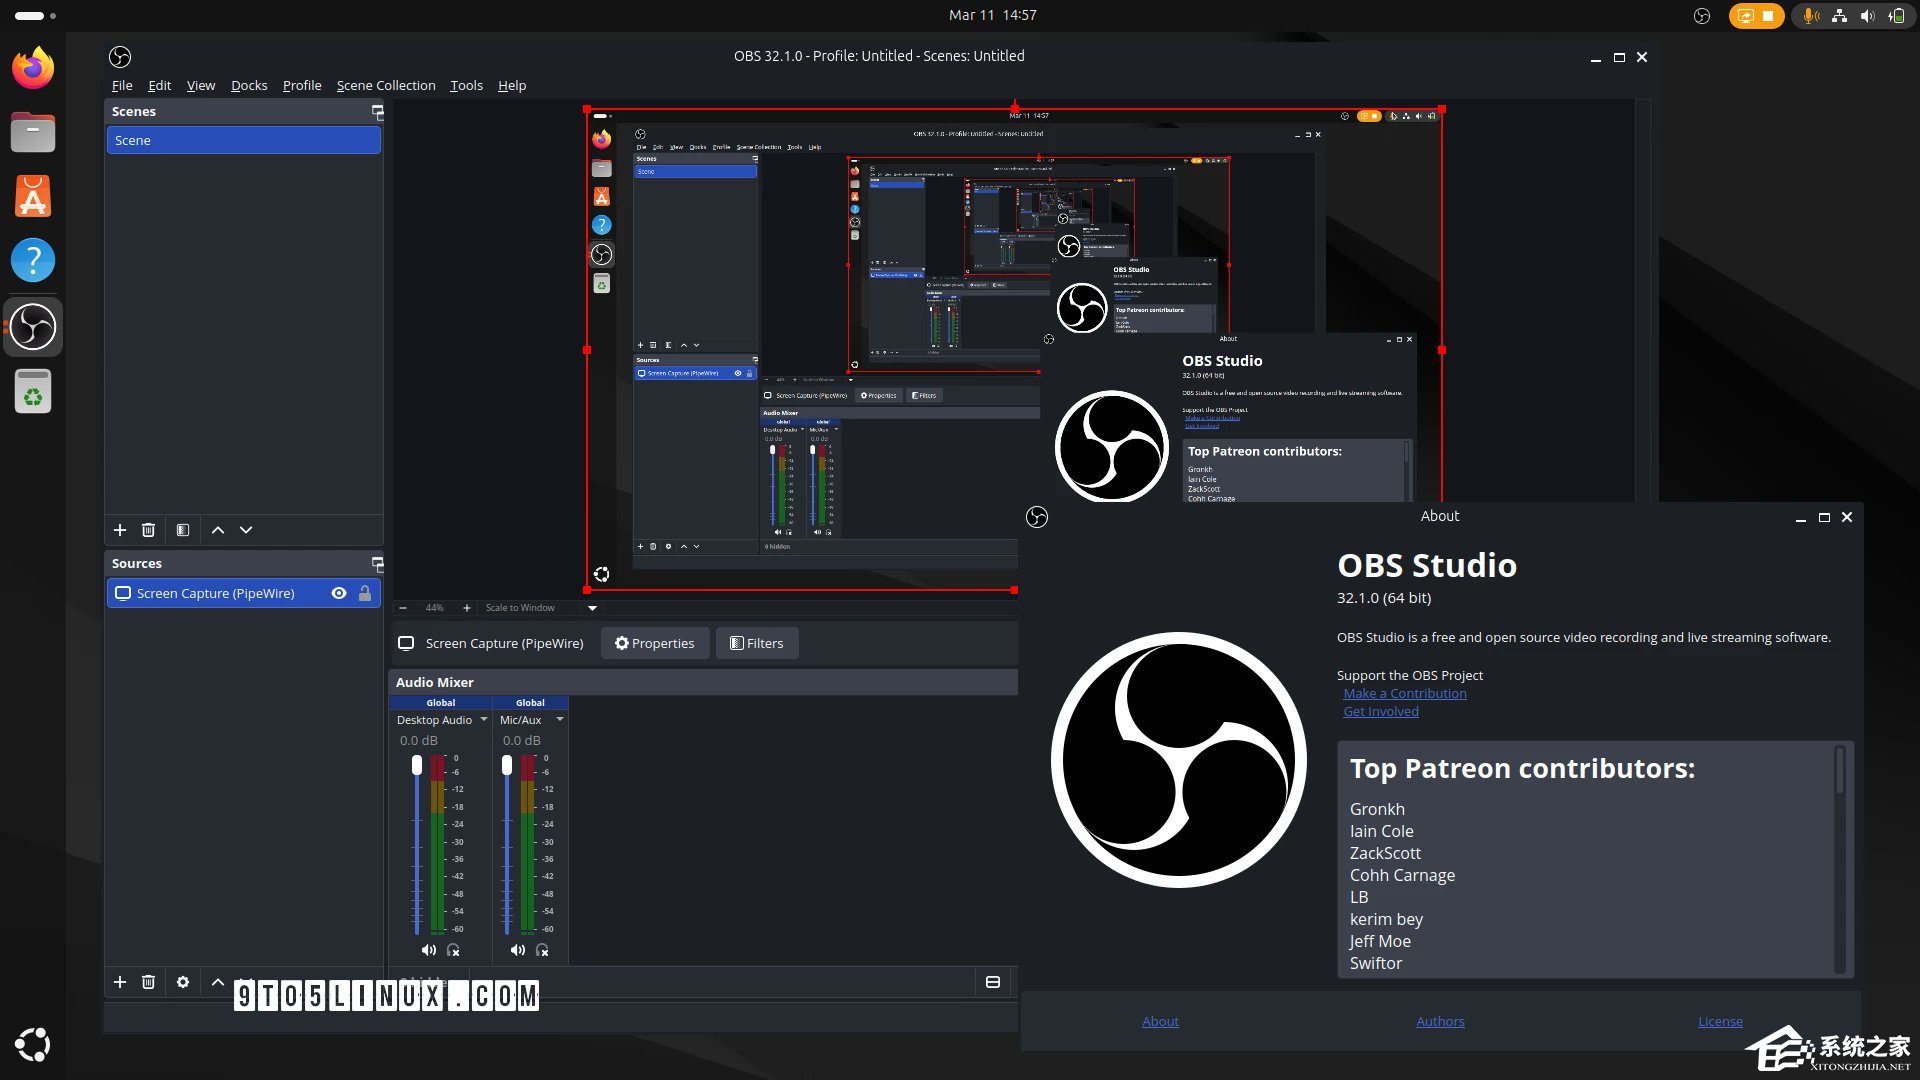
Task: Switch to Authors in About dialog
Action: coord(1440,1021)
